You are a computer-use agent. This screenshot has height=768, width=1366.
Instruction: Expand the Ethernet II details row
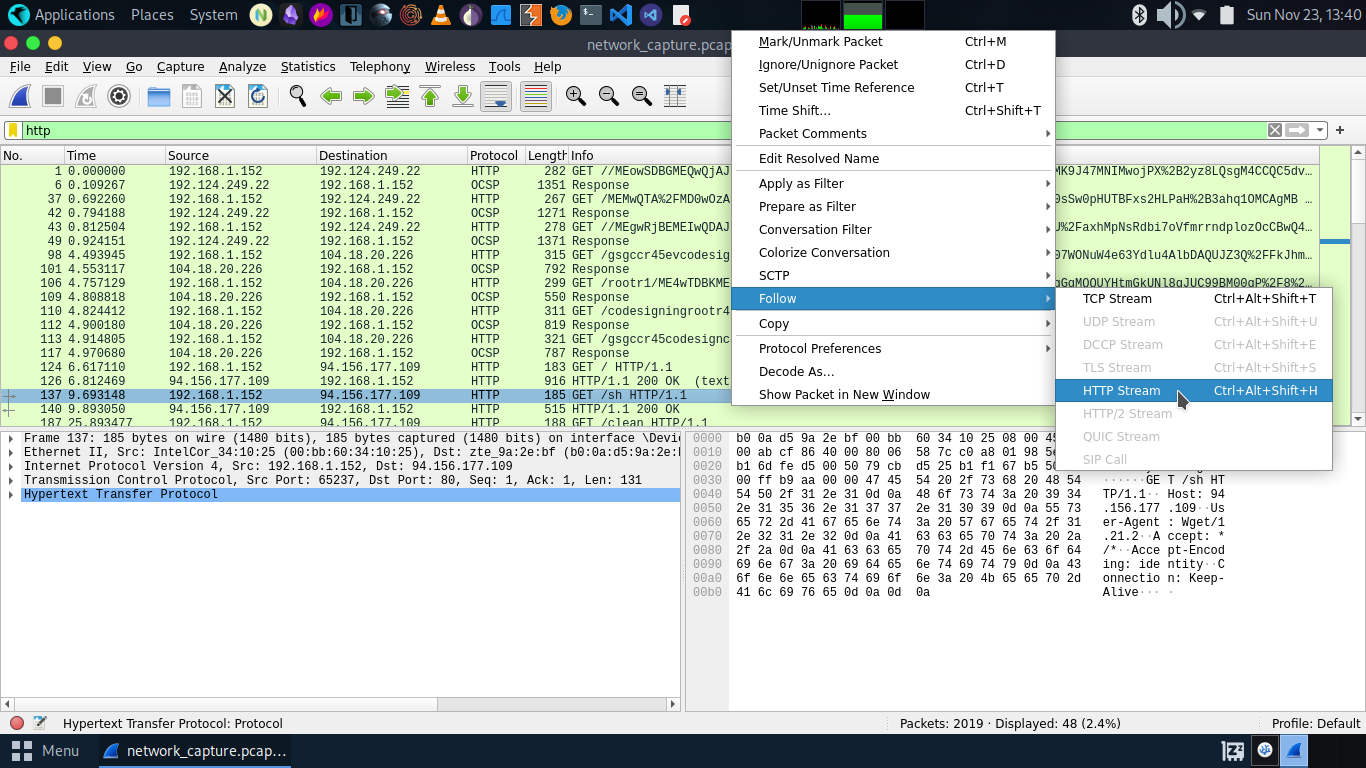[x=10, y=453]
